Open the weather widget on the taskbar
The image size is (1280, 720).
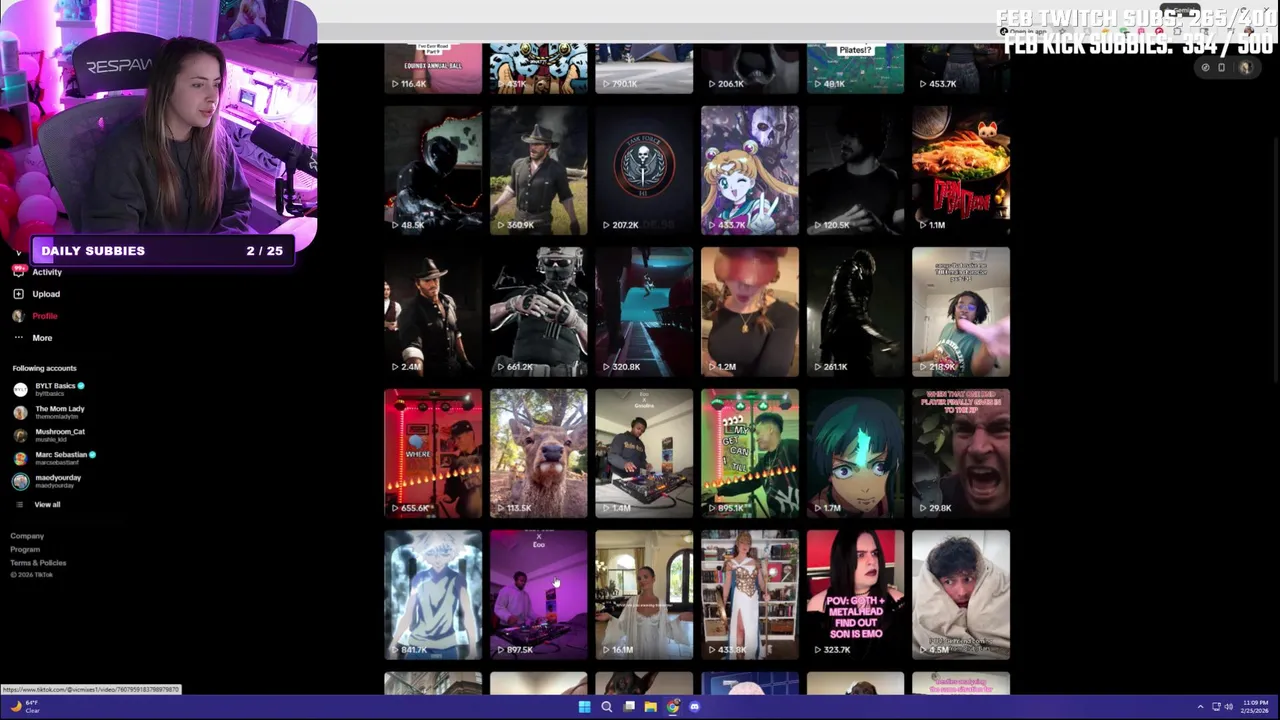click(x=25, y=707)
